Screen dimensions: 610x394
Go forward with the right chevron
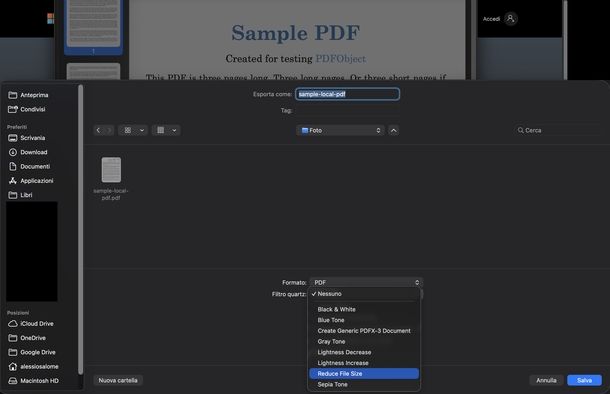[x=109, y=130]
